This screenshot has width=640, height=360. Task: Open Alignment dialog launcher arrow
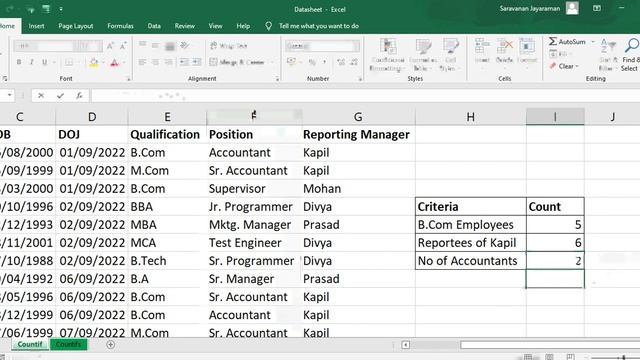click(x=277, y=79)
